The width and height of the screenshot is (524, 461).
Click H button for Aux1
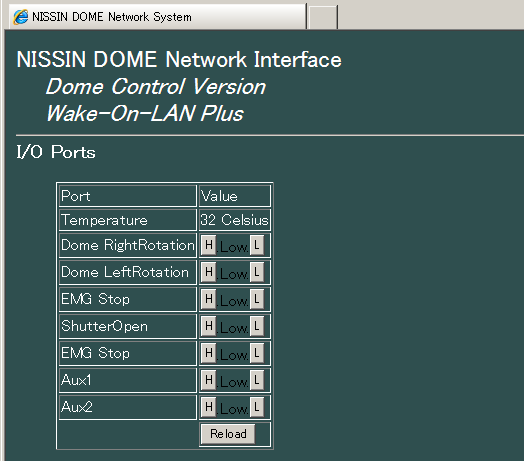pyautogui.click(x=209, y=380)
